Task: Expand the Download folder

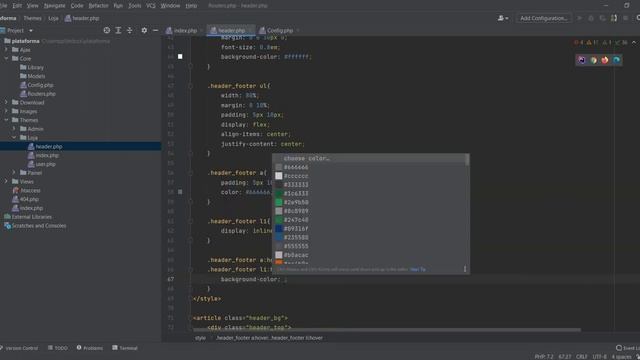Action: click(6, 102)
